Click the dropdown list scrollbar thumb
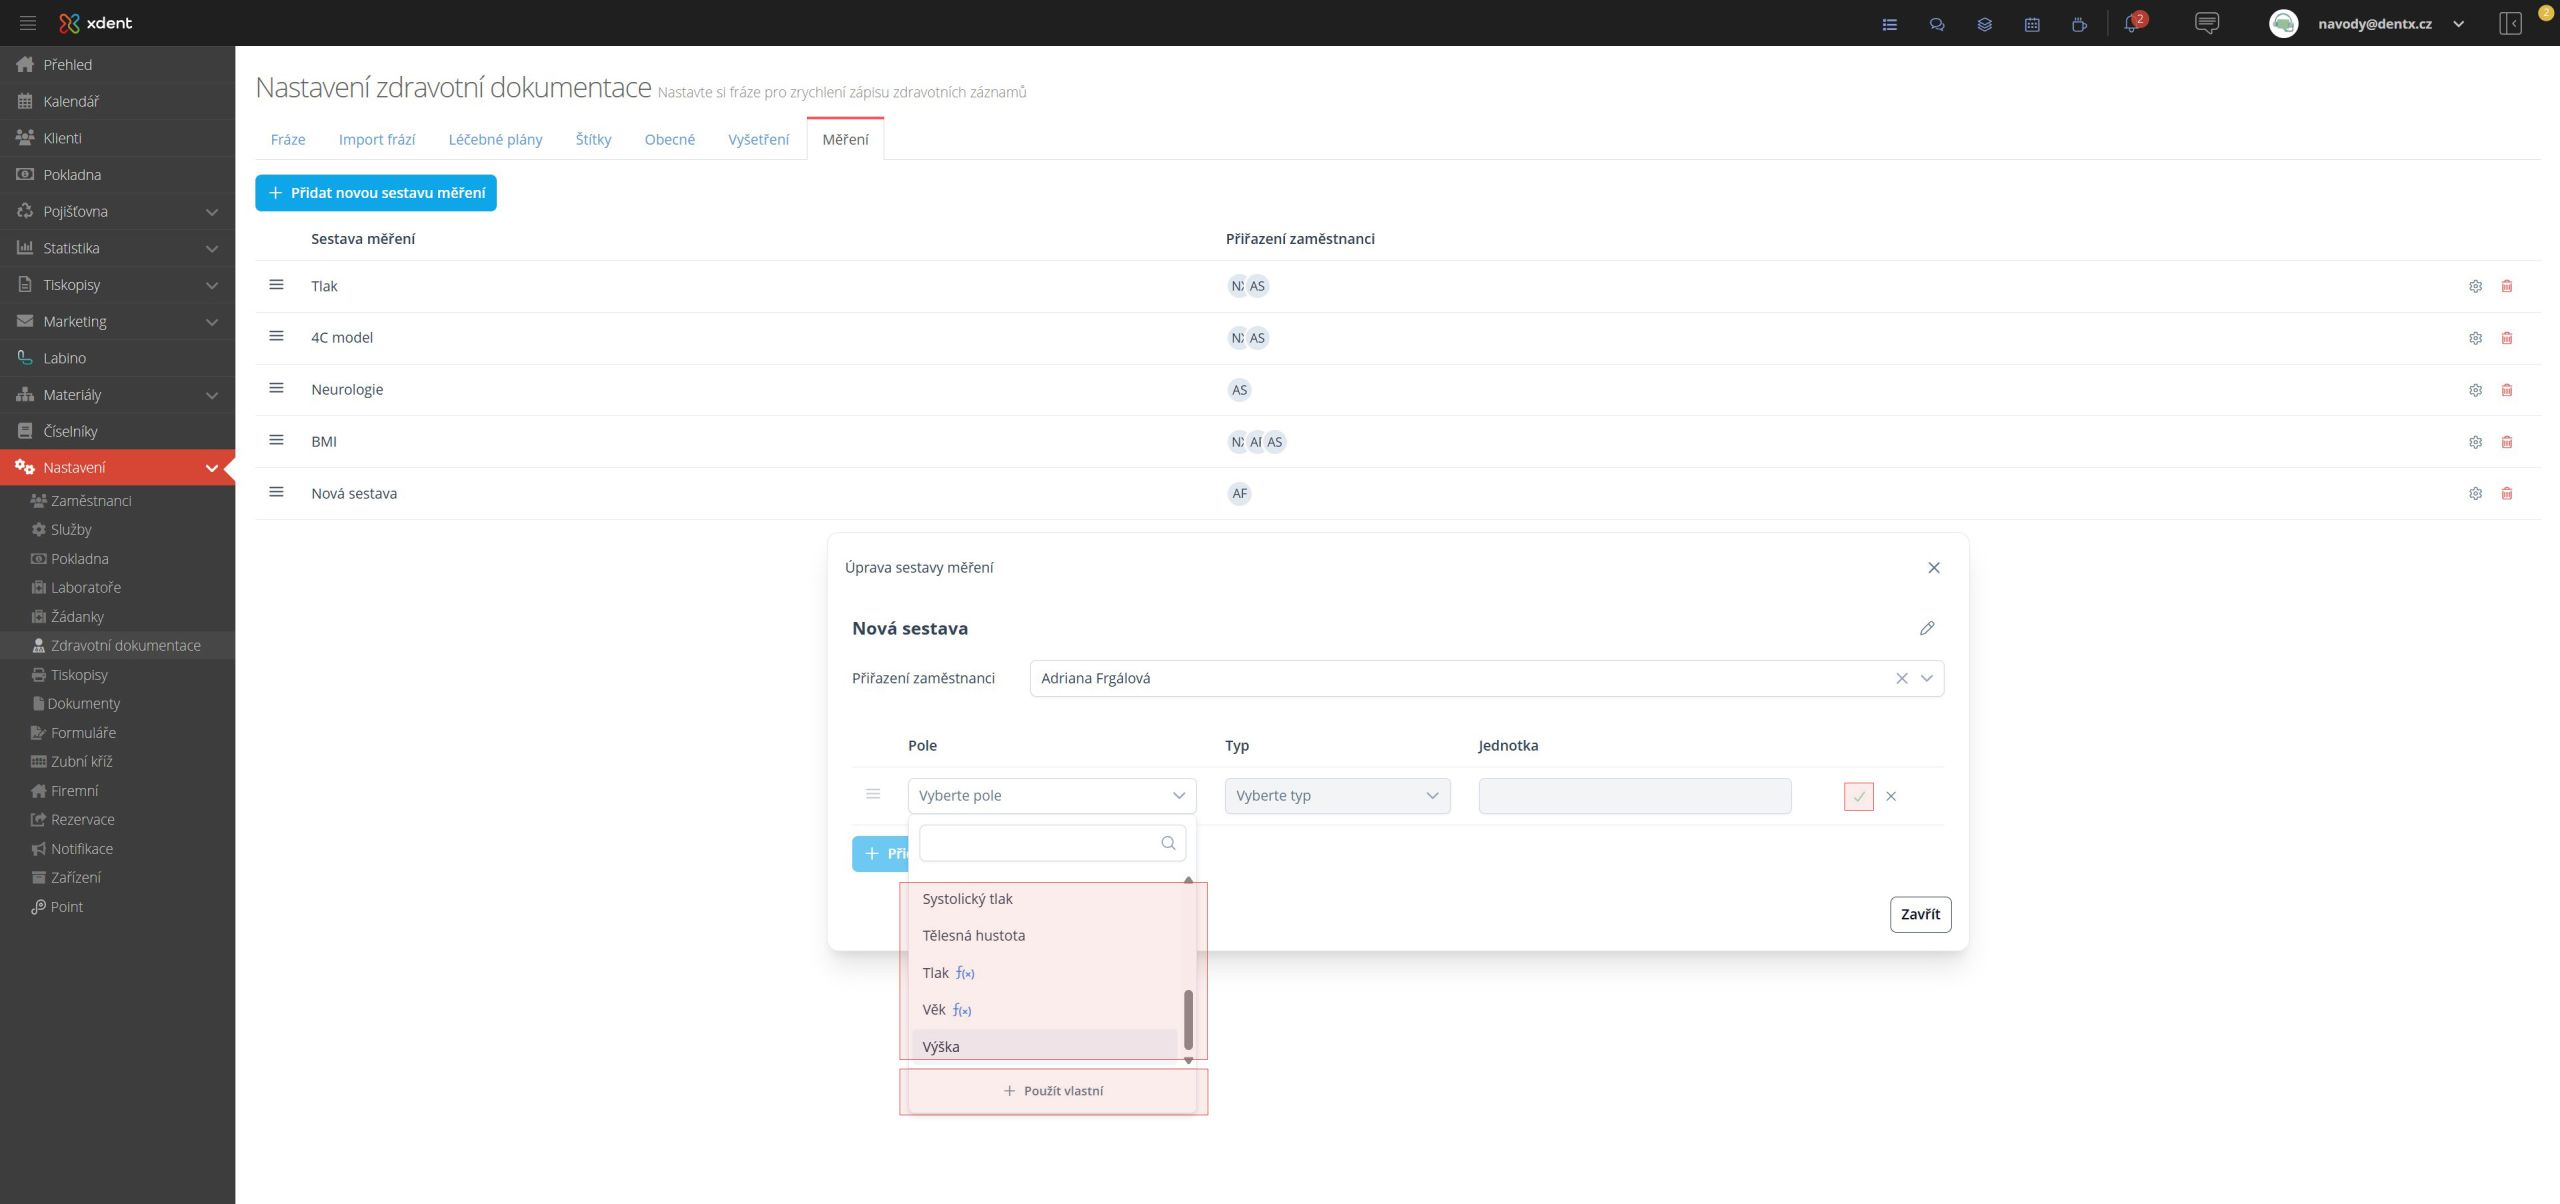Image resolution: width=2560 pixels, height=1204 pixels. (x=1188, y=1019)
